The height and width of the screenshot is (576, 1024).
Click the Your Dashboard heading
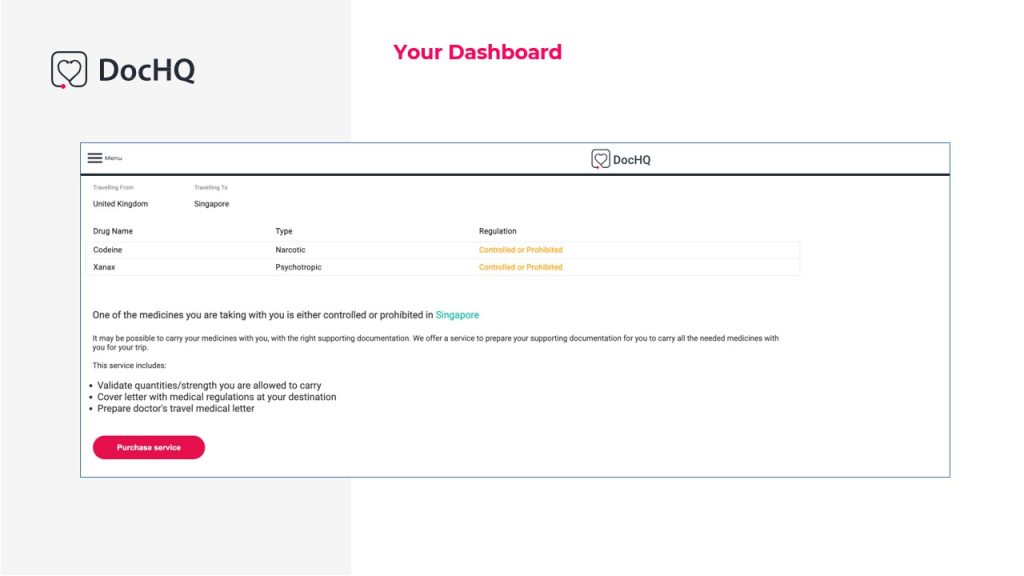tap(477, 52)
